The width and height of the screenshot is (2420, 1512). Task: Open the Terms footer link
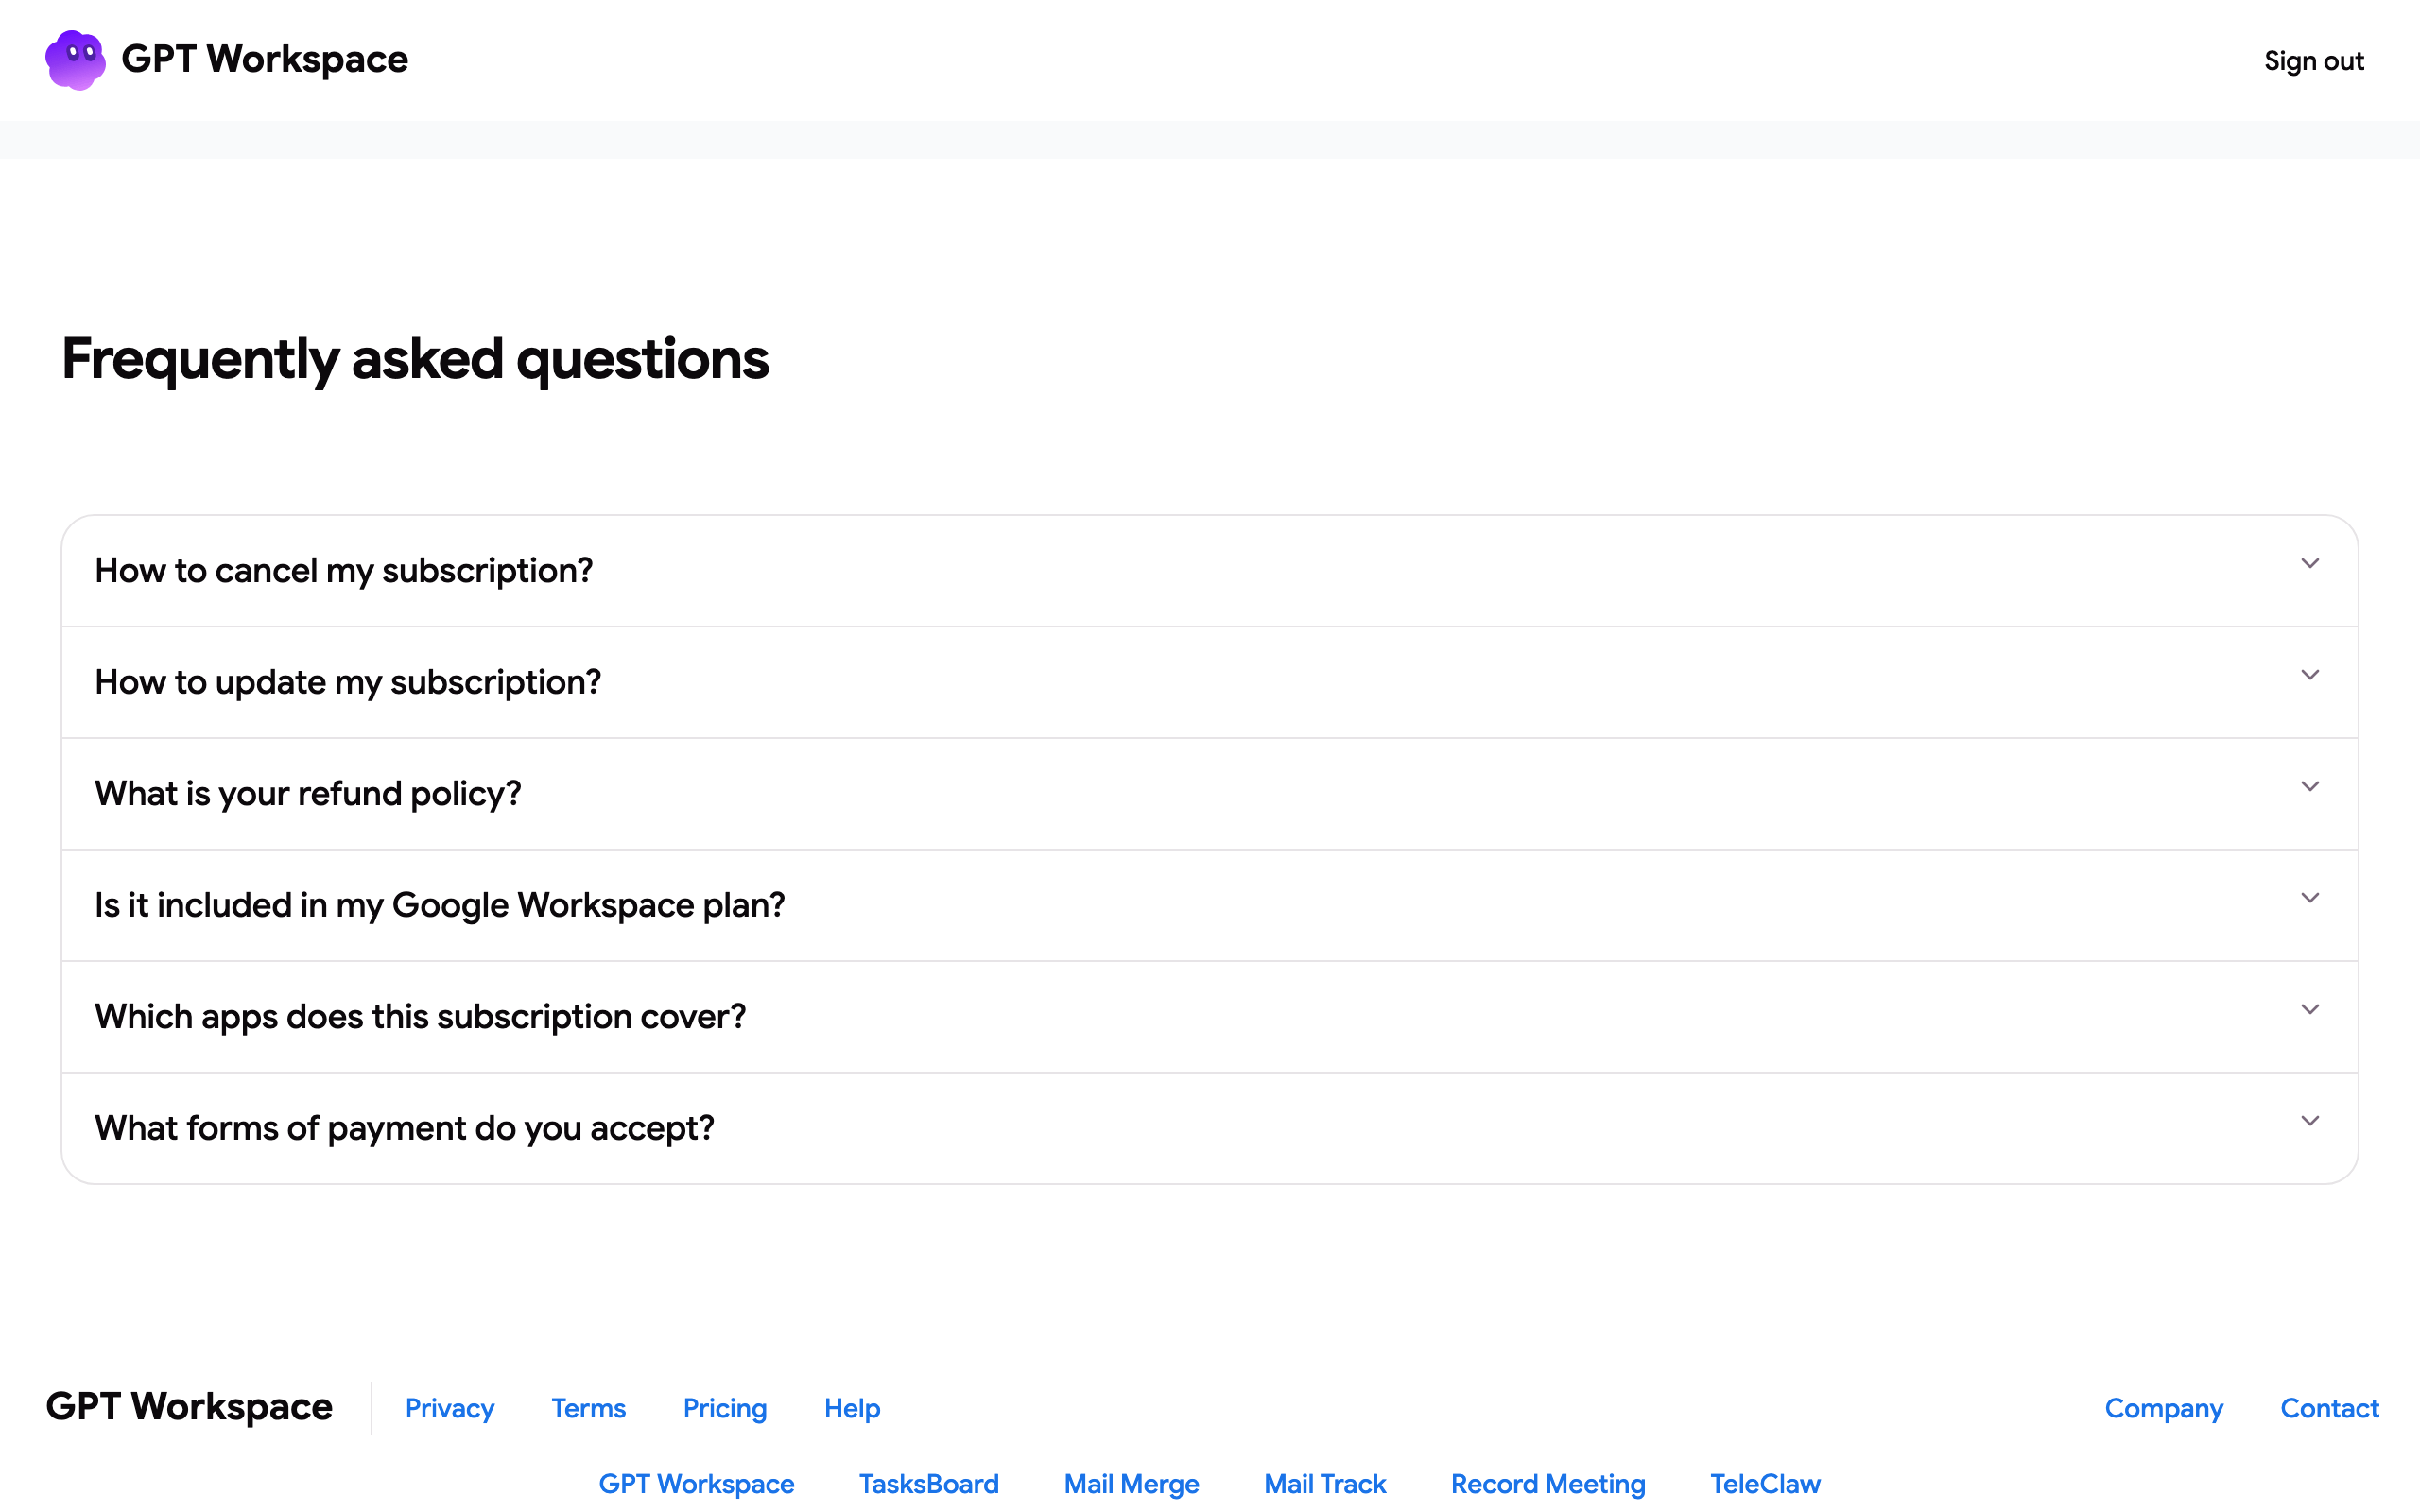coord(588,1409)
